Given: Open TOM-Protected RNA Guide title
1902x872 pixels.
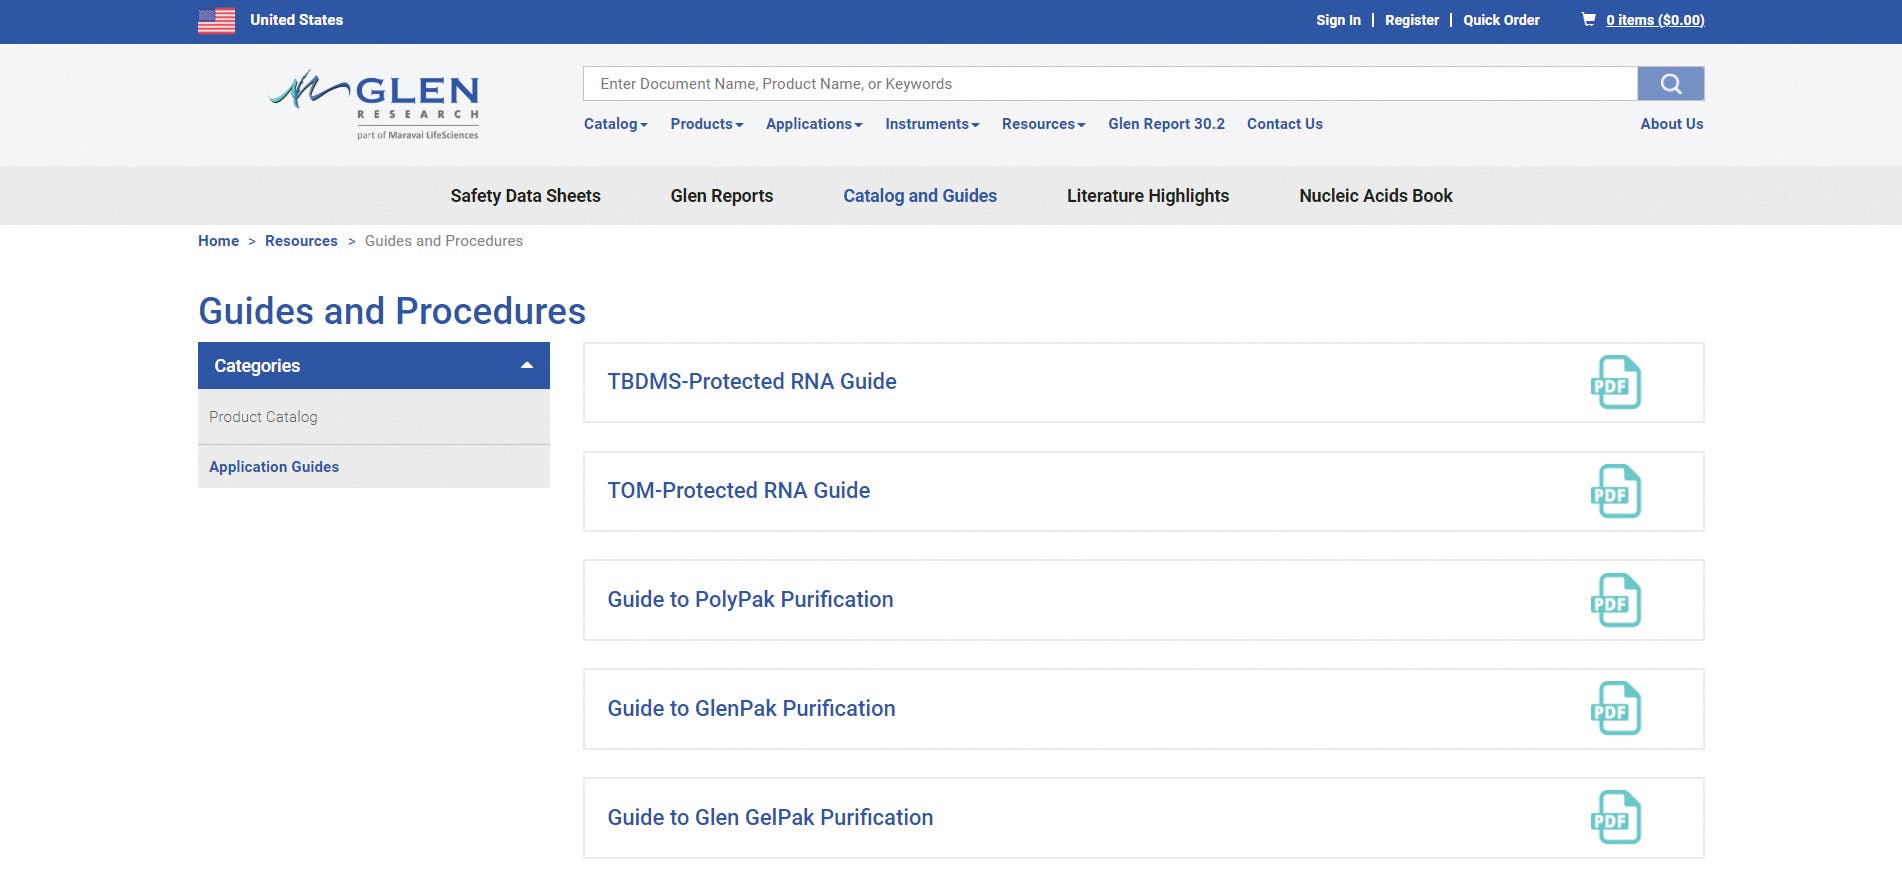Looking at the screenshot, I should coord(739,491).
